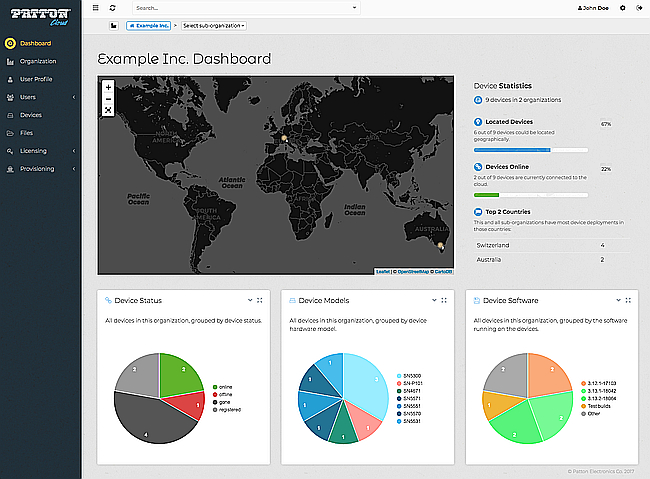The height and width of the screenshot is (479, 650).
Task: Maximize the Device Software panel
Action: 628,300
